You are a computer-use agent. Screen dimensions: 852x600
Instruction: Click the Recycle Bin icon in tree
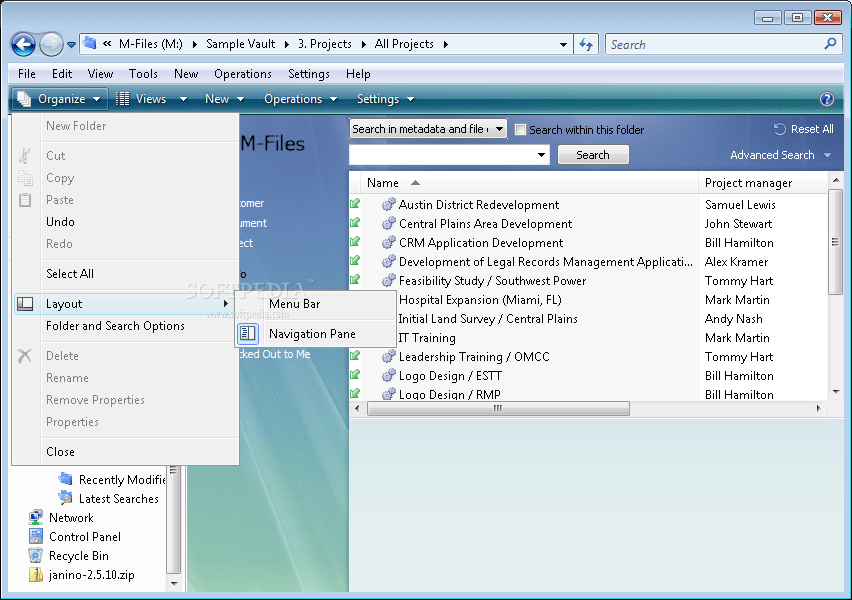tap(36, 555)
